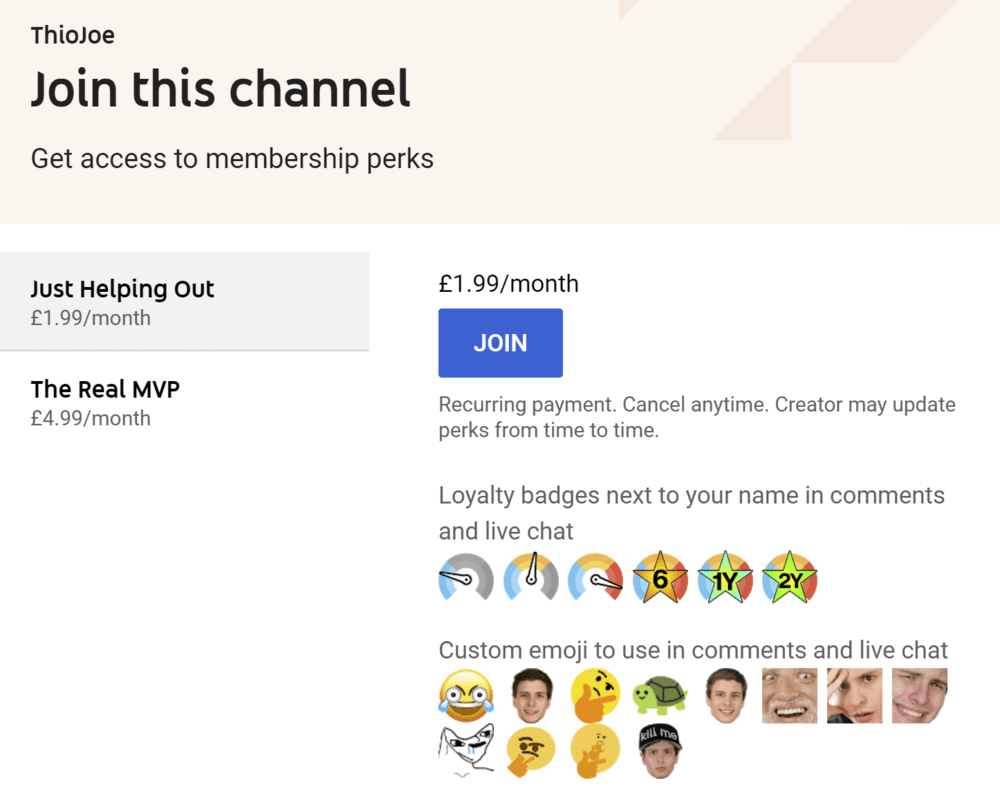Click the thinking hand-on-chin emoji

(596, 694)
